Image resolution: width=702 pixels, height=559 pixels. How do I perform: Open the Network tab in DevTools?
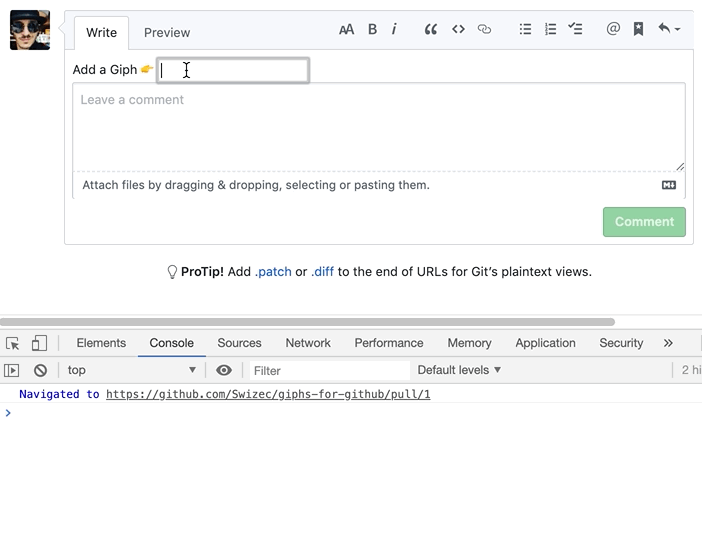point(308,343)
